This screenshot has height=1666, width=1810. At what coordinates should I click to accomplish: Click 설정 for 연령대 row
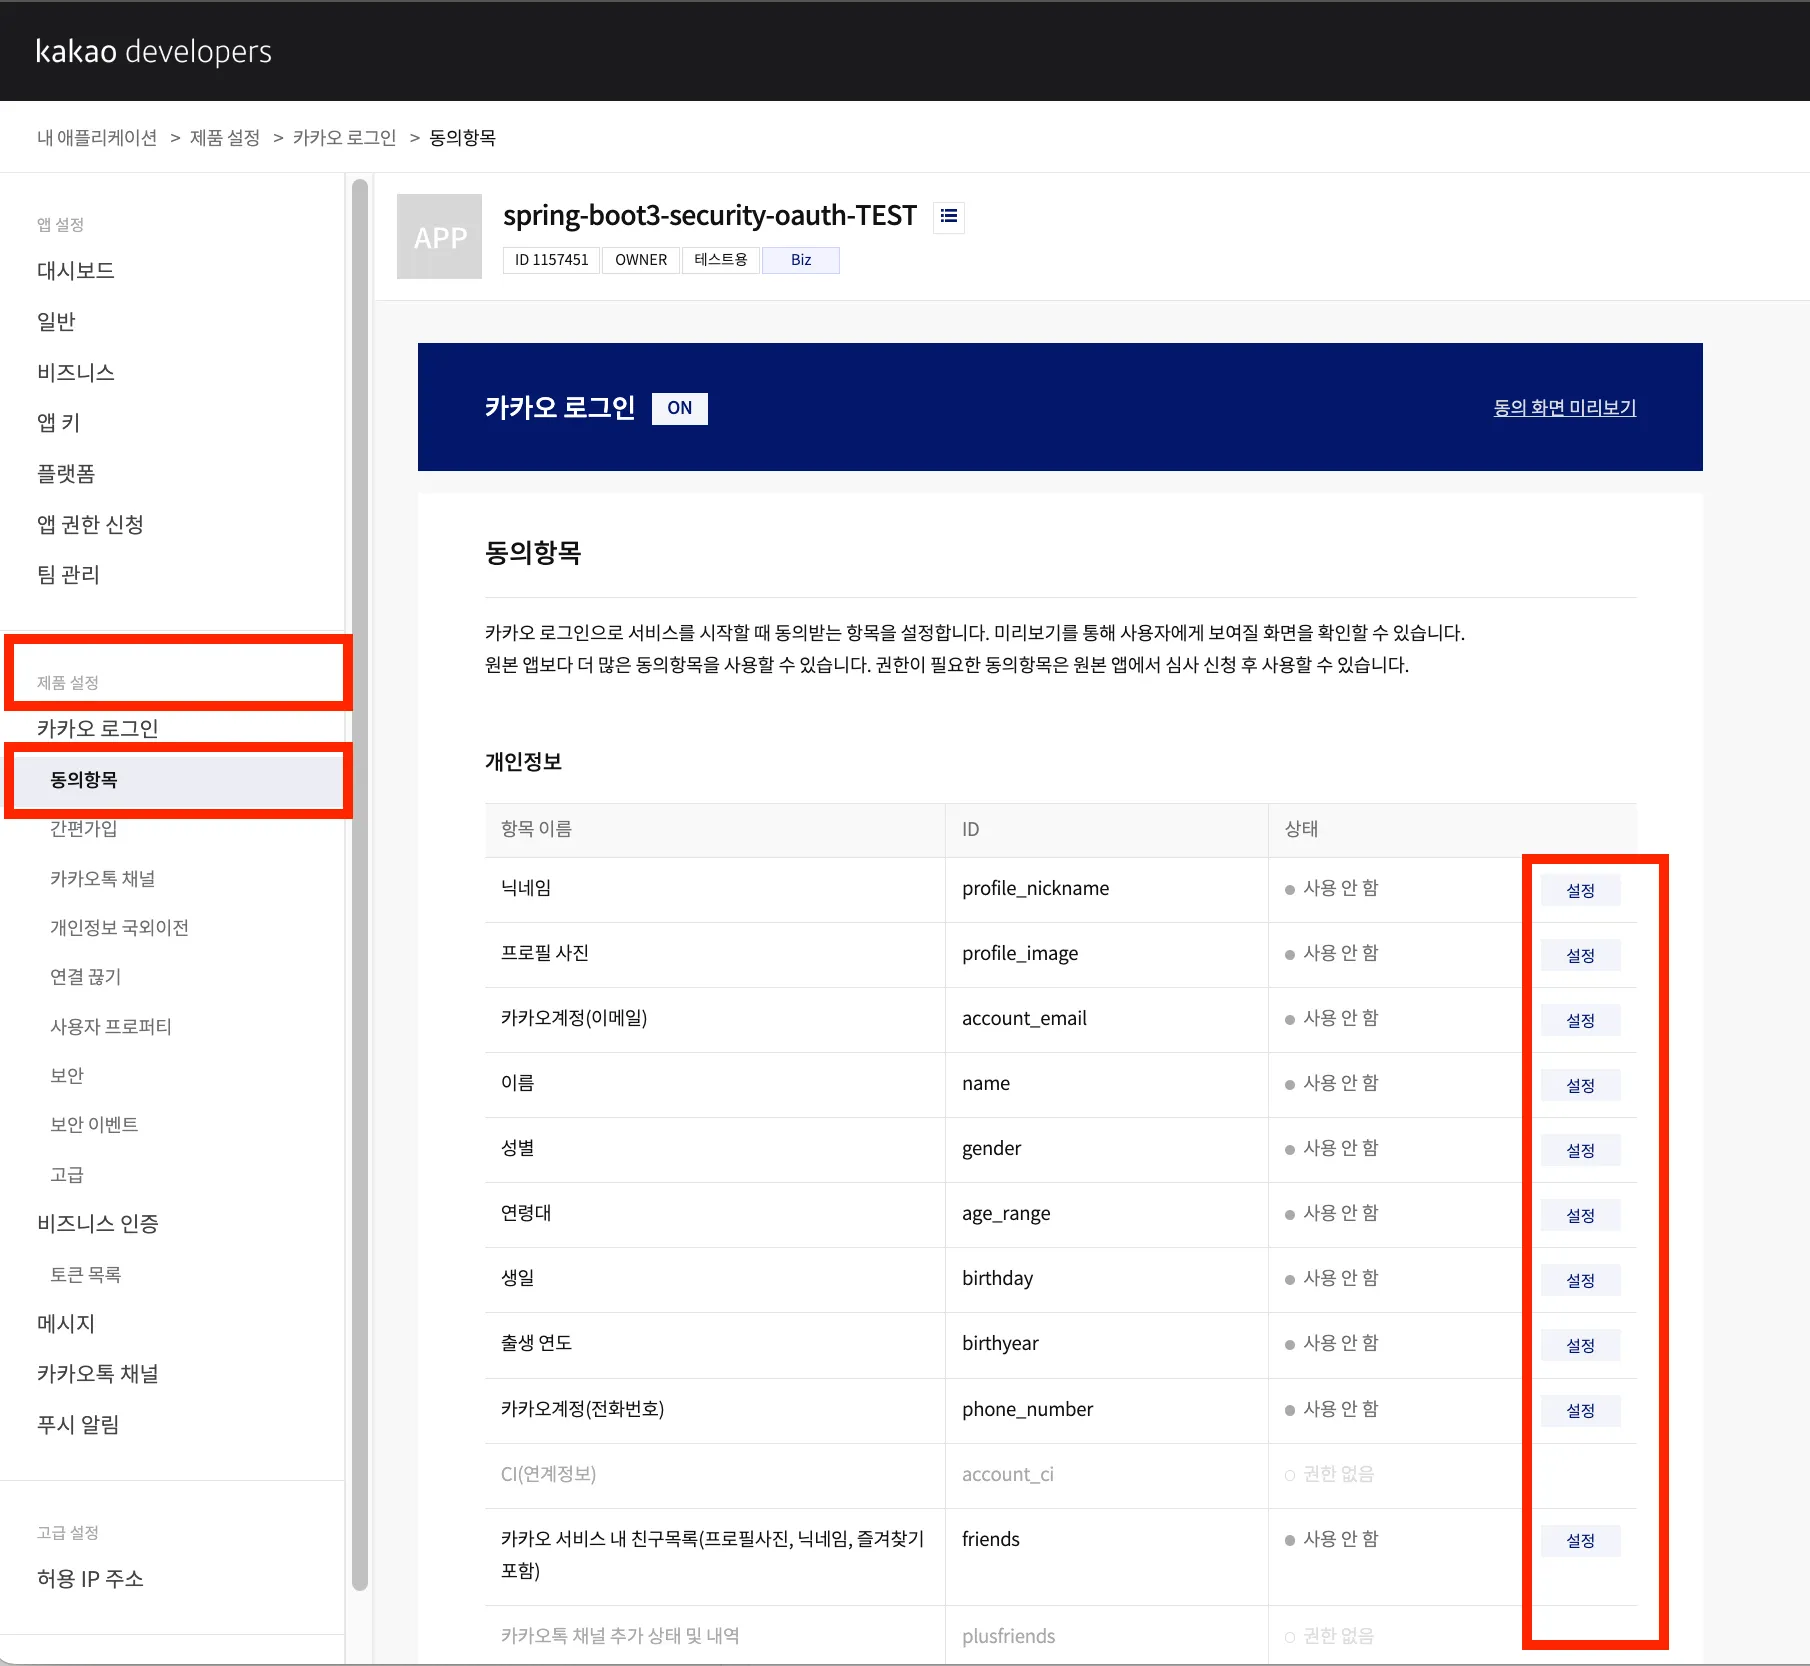[x=1580, y=1215]
